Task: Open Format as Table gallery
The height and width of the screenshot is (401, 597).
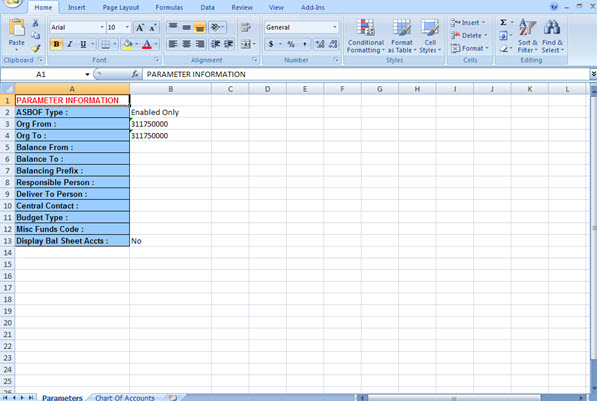Action: click(x=402, y=36)
